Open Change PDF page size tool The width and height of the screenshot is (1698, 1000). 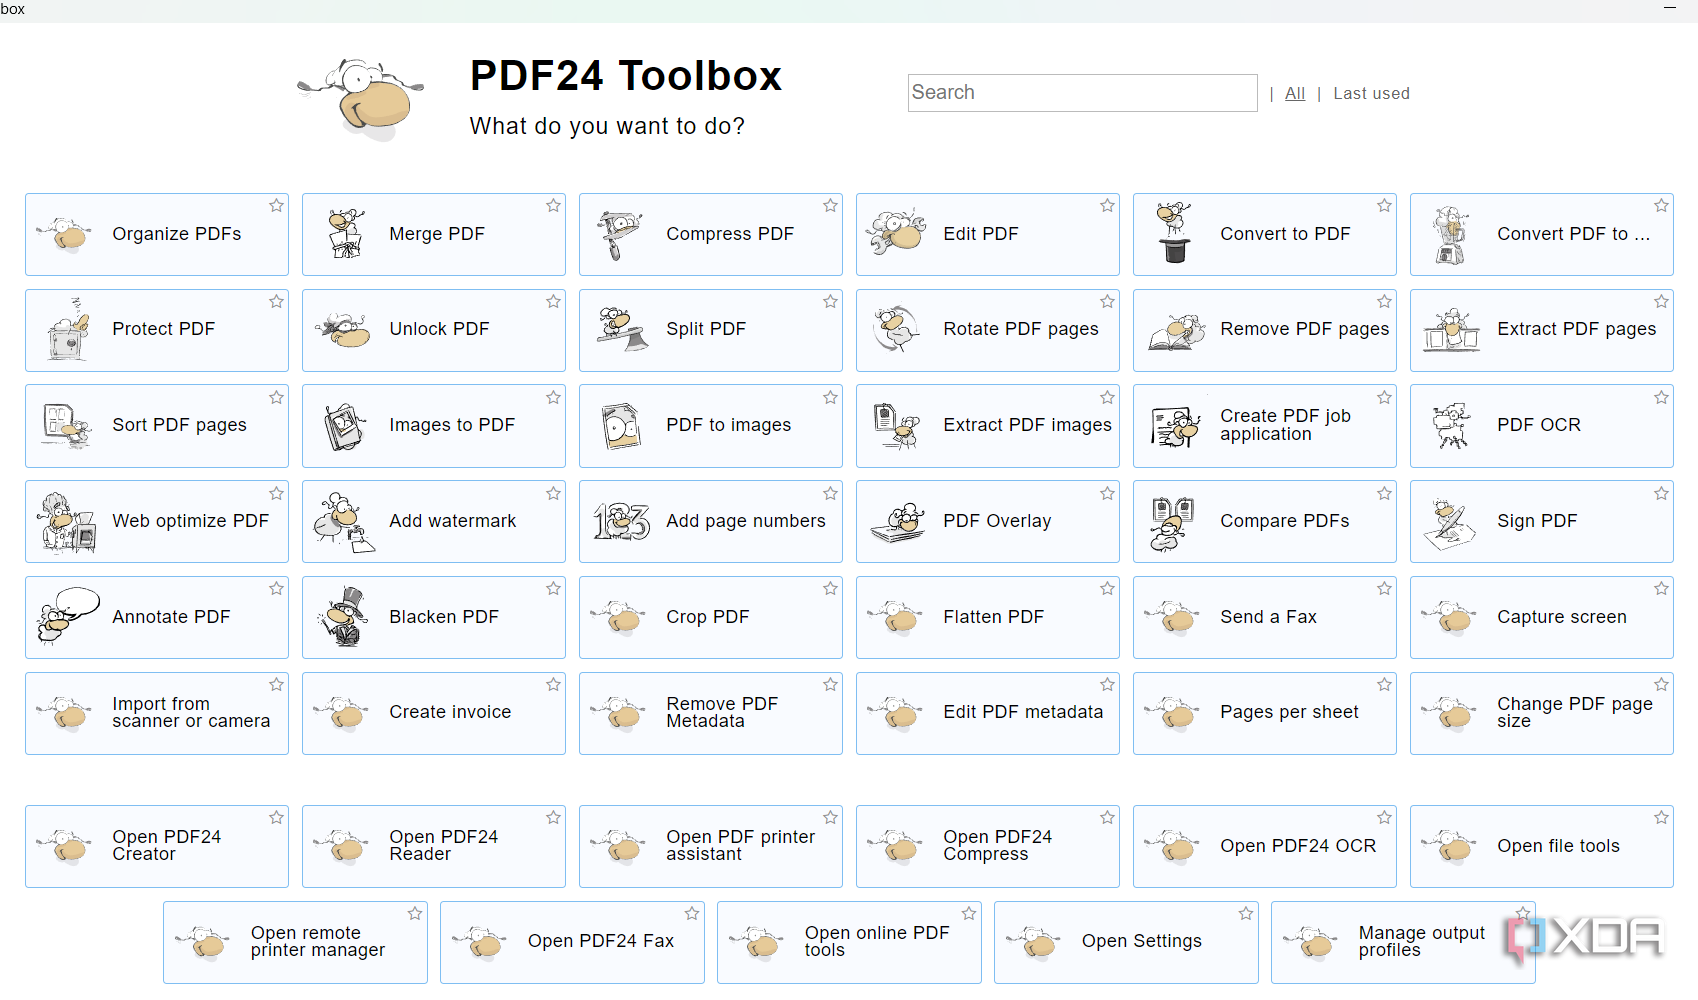pyautogui.click(x=1541, y=713)
